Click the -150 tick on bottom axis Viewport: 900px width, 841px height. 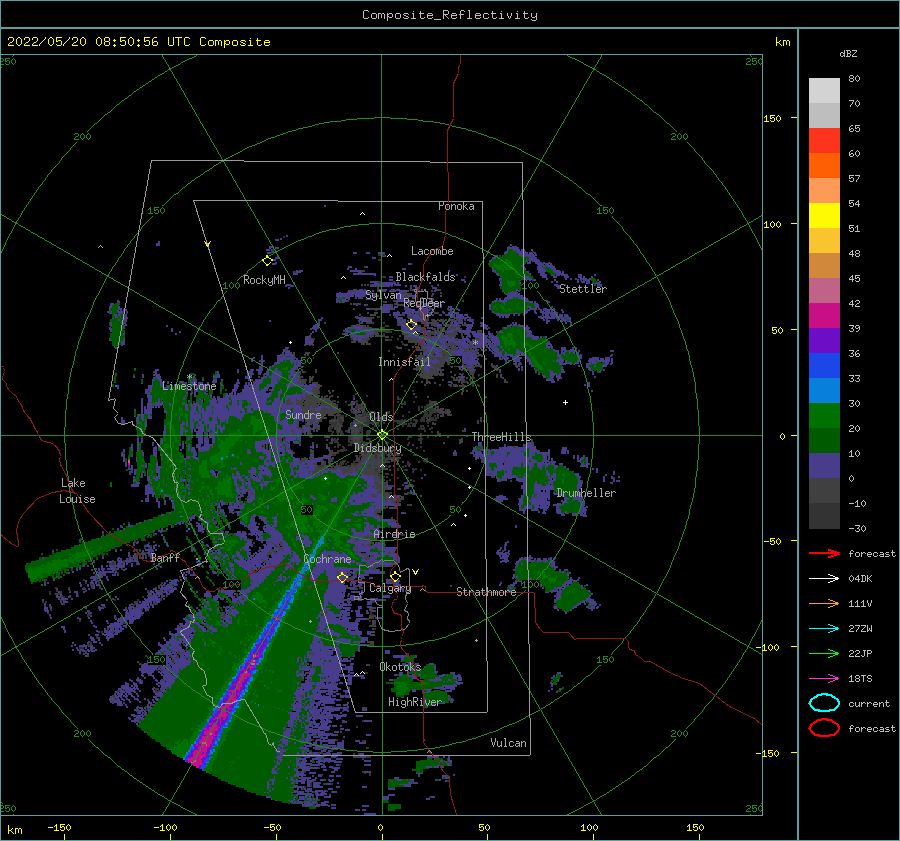pyautogui.click(x=59, y=828)
